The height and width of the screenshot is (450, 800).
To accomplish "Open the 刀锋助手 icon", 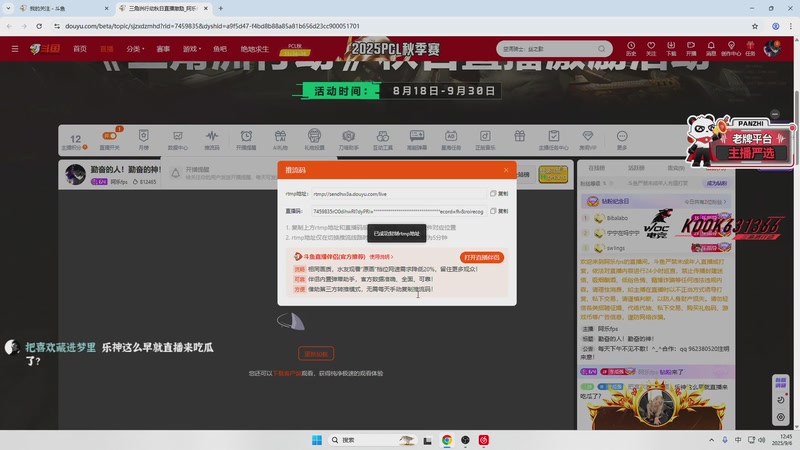I will pyautogui.click(x=348, y=139).
